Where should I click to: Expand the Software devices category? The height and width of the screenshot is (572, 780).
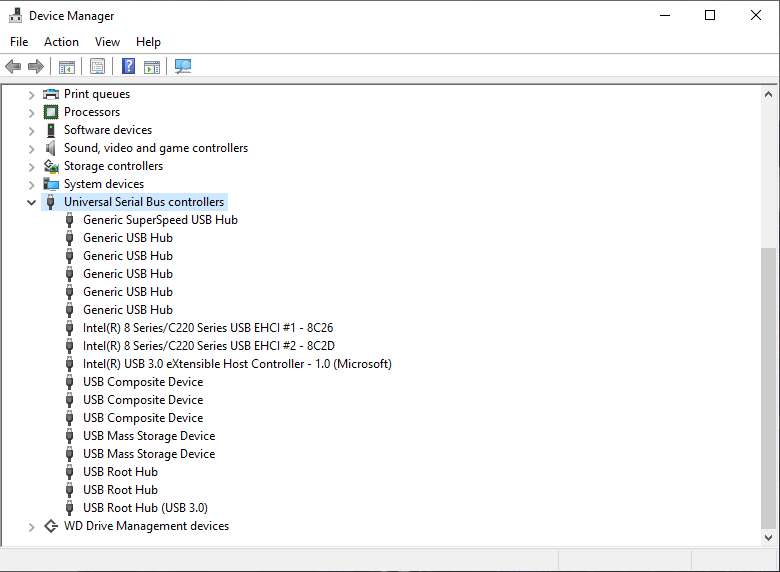click(x=31, y=131)
